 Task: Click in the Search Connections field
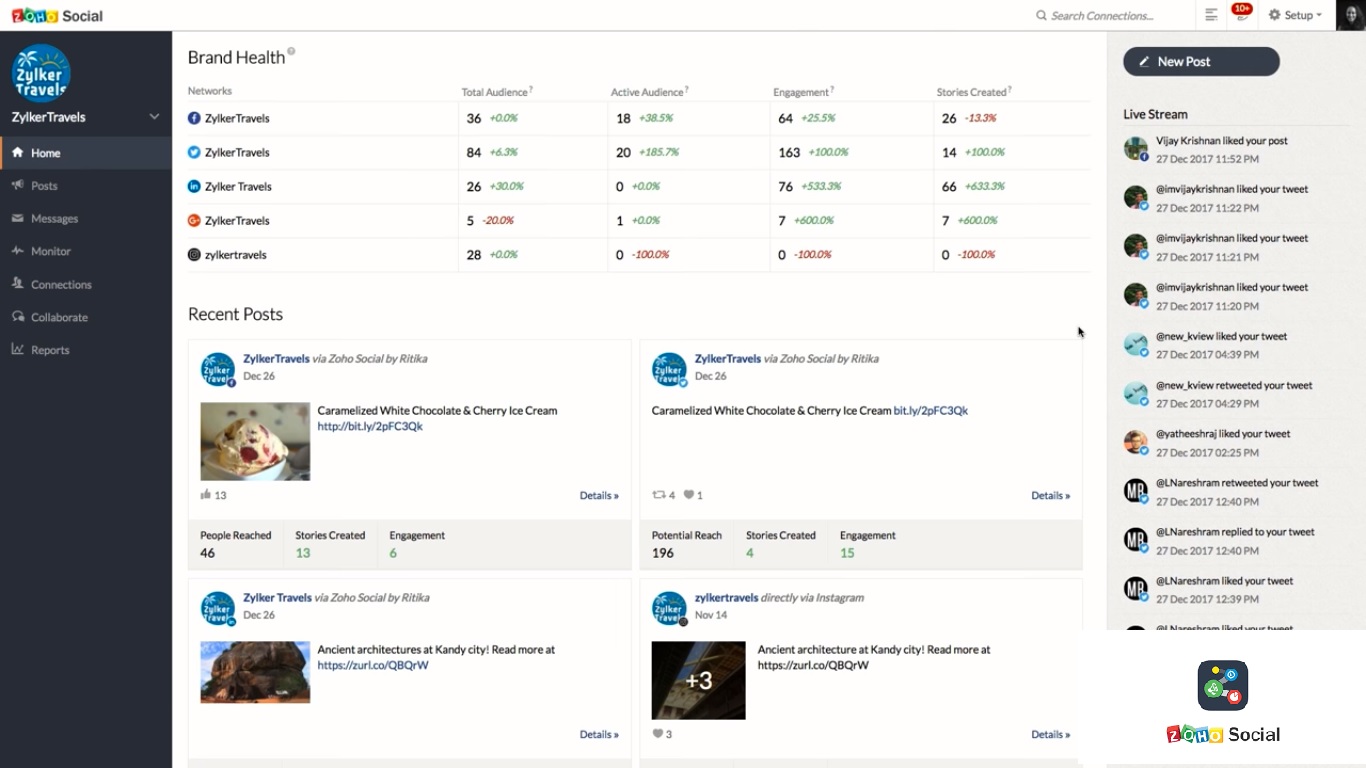point(1108,16)
